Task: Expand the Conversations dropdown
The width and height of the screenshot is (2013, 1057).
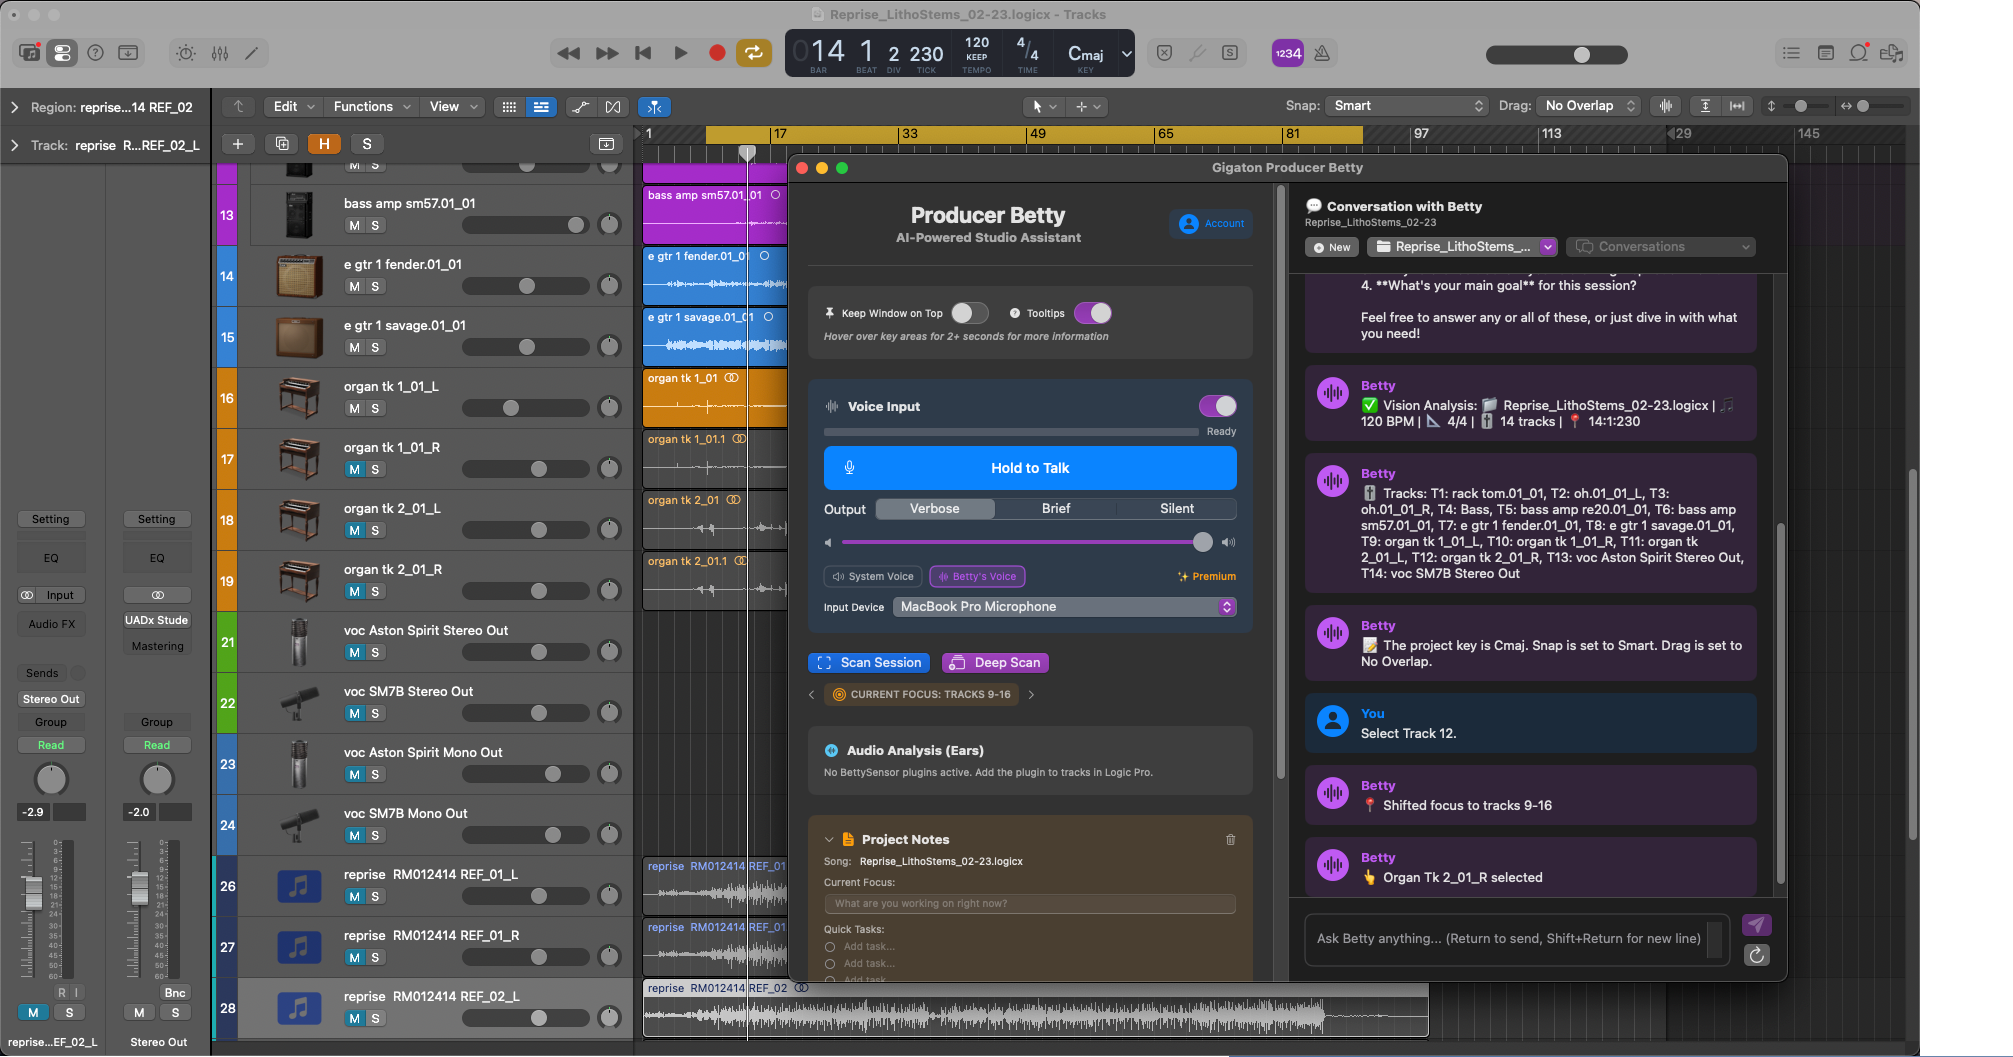Action: 1662,247
